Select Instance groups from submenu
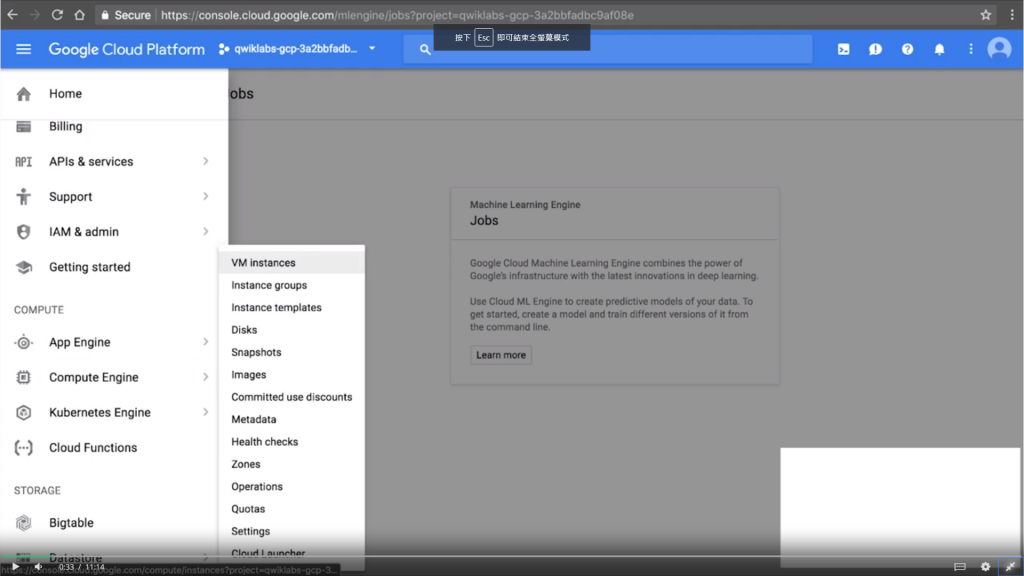Image resolution: width=1024 pixels, height=576 pixels. 291,285
